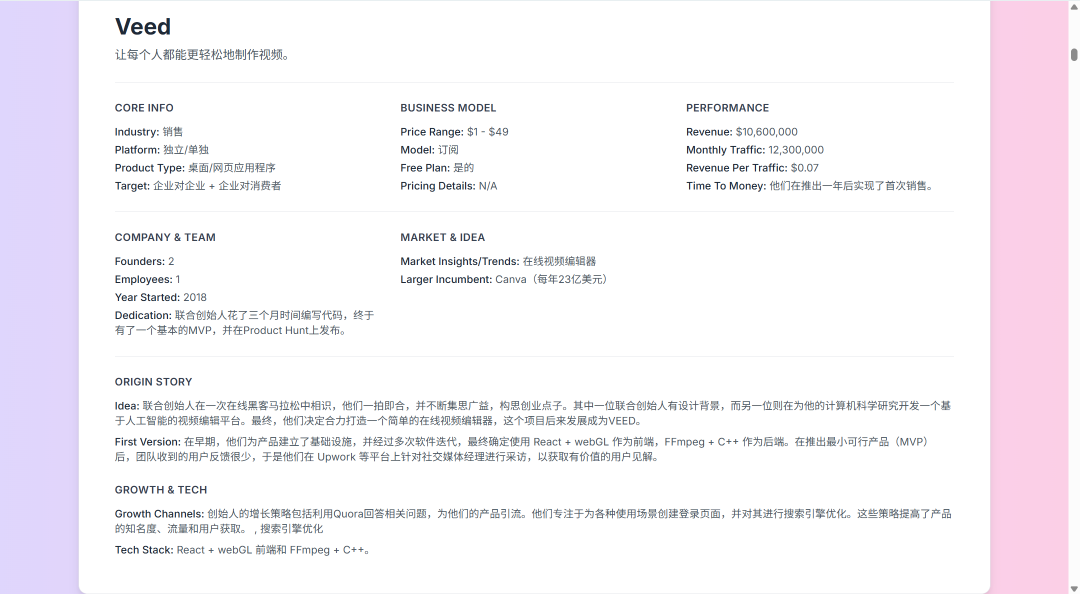Click the ORIGIN STORY heading
Image resolution: width=1080 pixels, height=594 pixels.
tap(154, 382)
